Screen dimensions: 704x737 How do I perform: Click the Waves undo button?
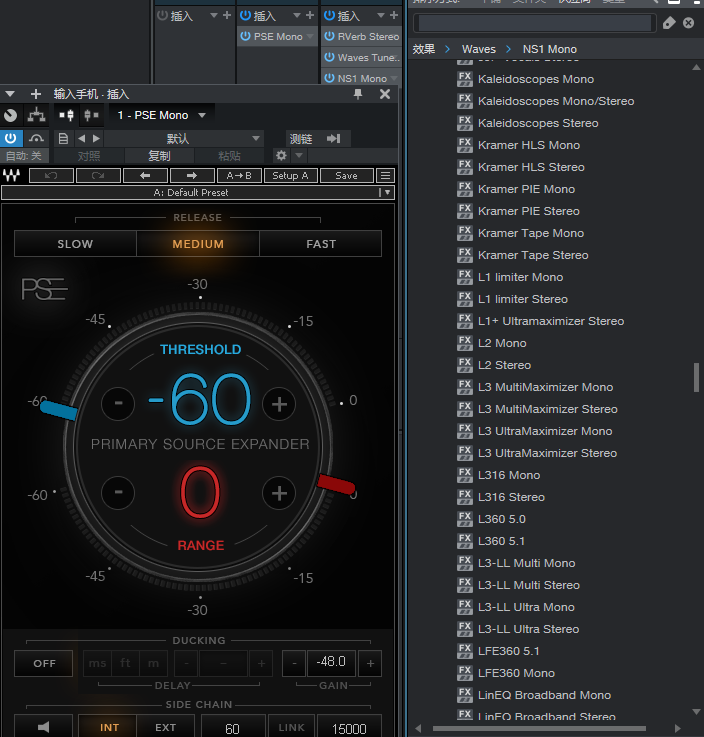[51, 175]
